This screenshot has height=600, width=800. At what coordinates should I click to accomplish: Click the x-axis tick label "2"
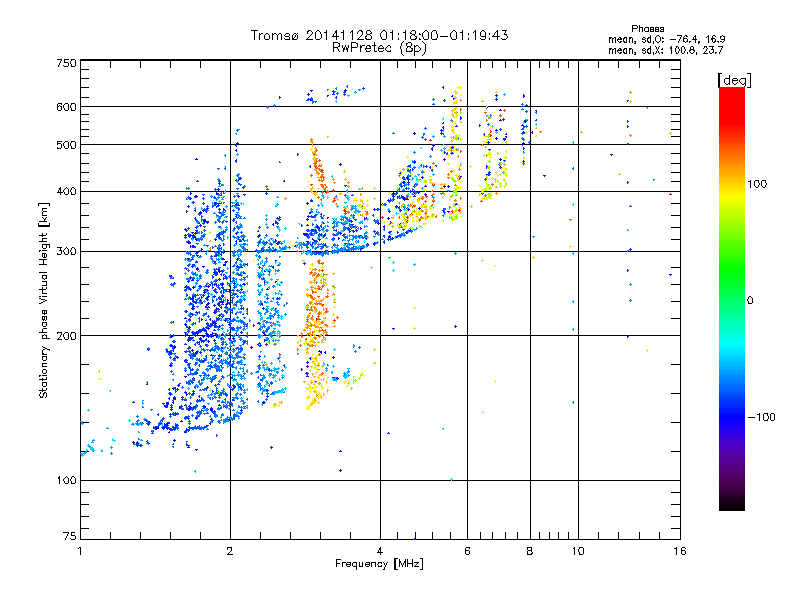(230, 551)
